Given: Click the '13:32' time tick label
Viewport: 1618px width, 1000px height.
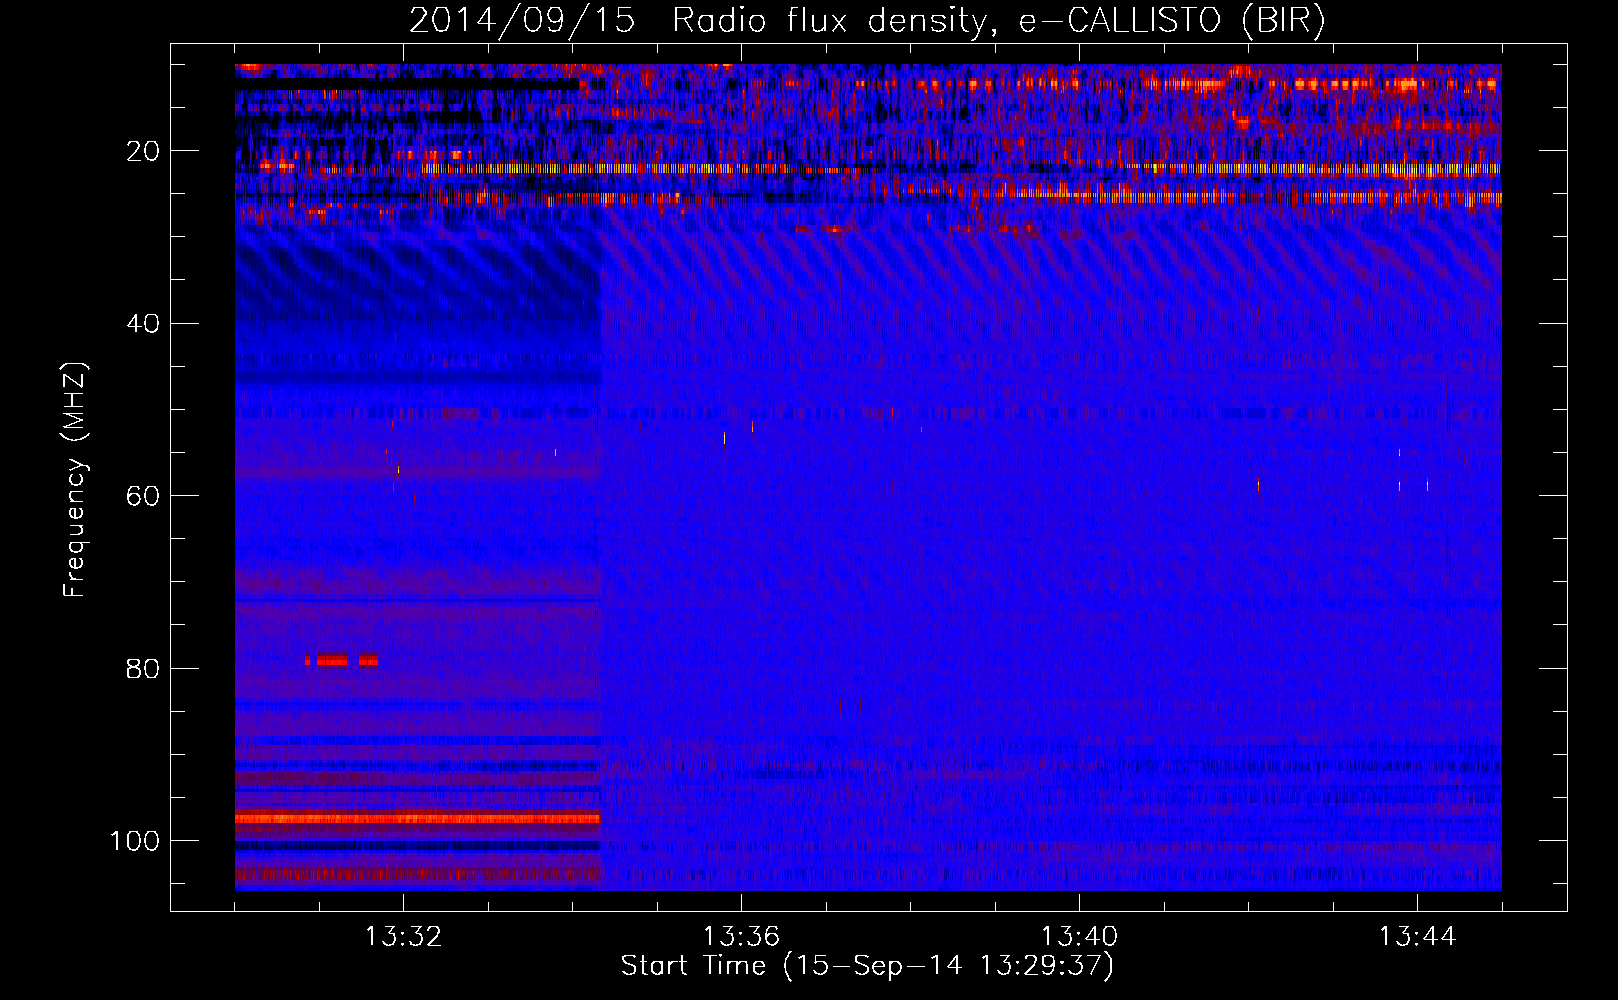Looking at the screenshot, I should [403, 937].
